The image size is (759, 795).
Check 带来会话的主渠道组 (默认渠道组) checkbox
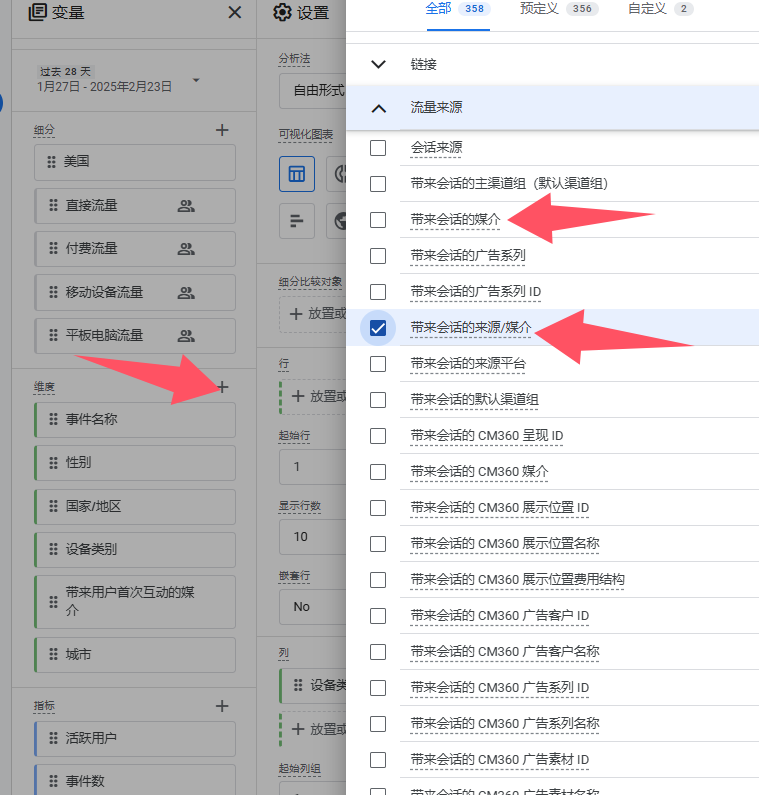[x=378, y=184]
